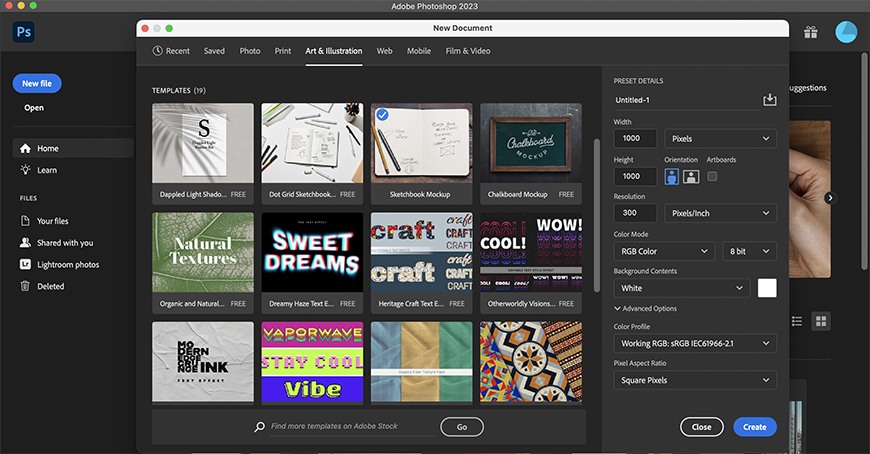Click the Lightroom photos Lr icon
Screen dimensions: 870x454
click(x=25, y=264)
